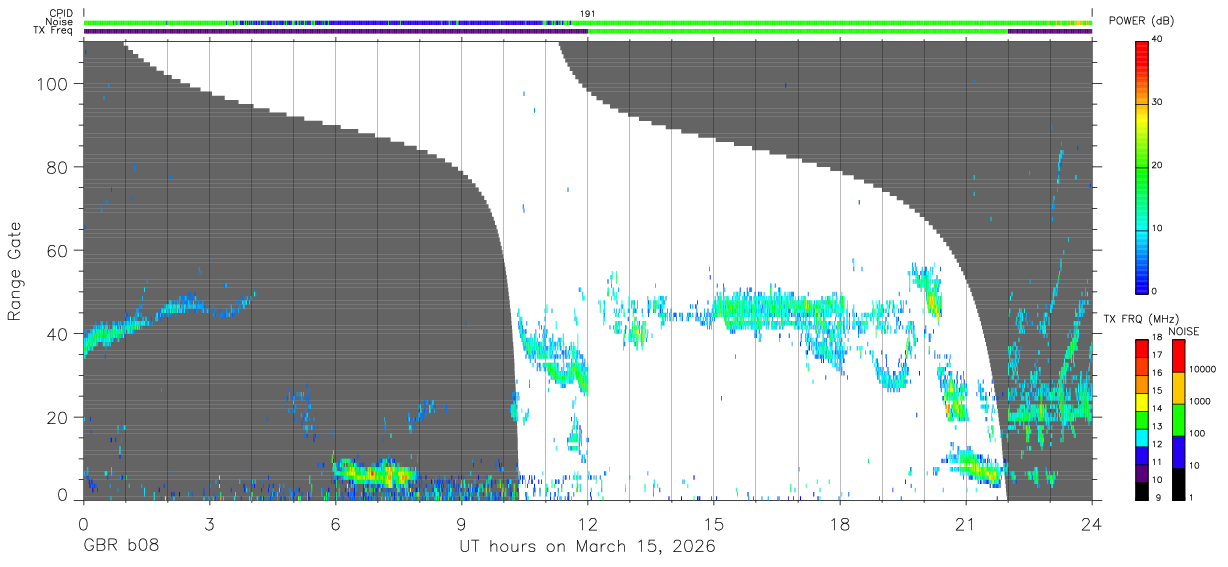This screenshot has height=567, width=1228.
Task: Click the 24 tick on UT hours axis
Action: (1092, 523)
